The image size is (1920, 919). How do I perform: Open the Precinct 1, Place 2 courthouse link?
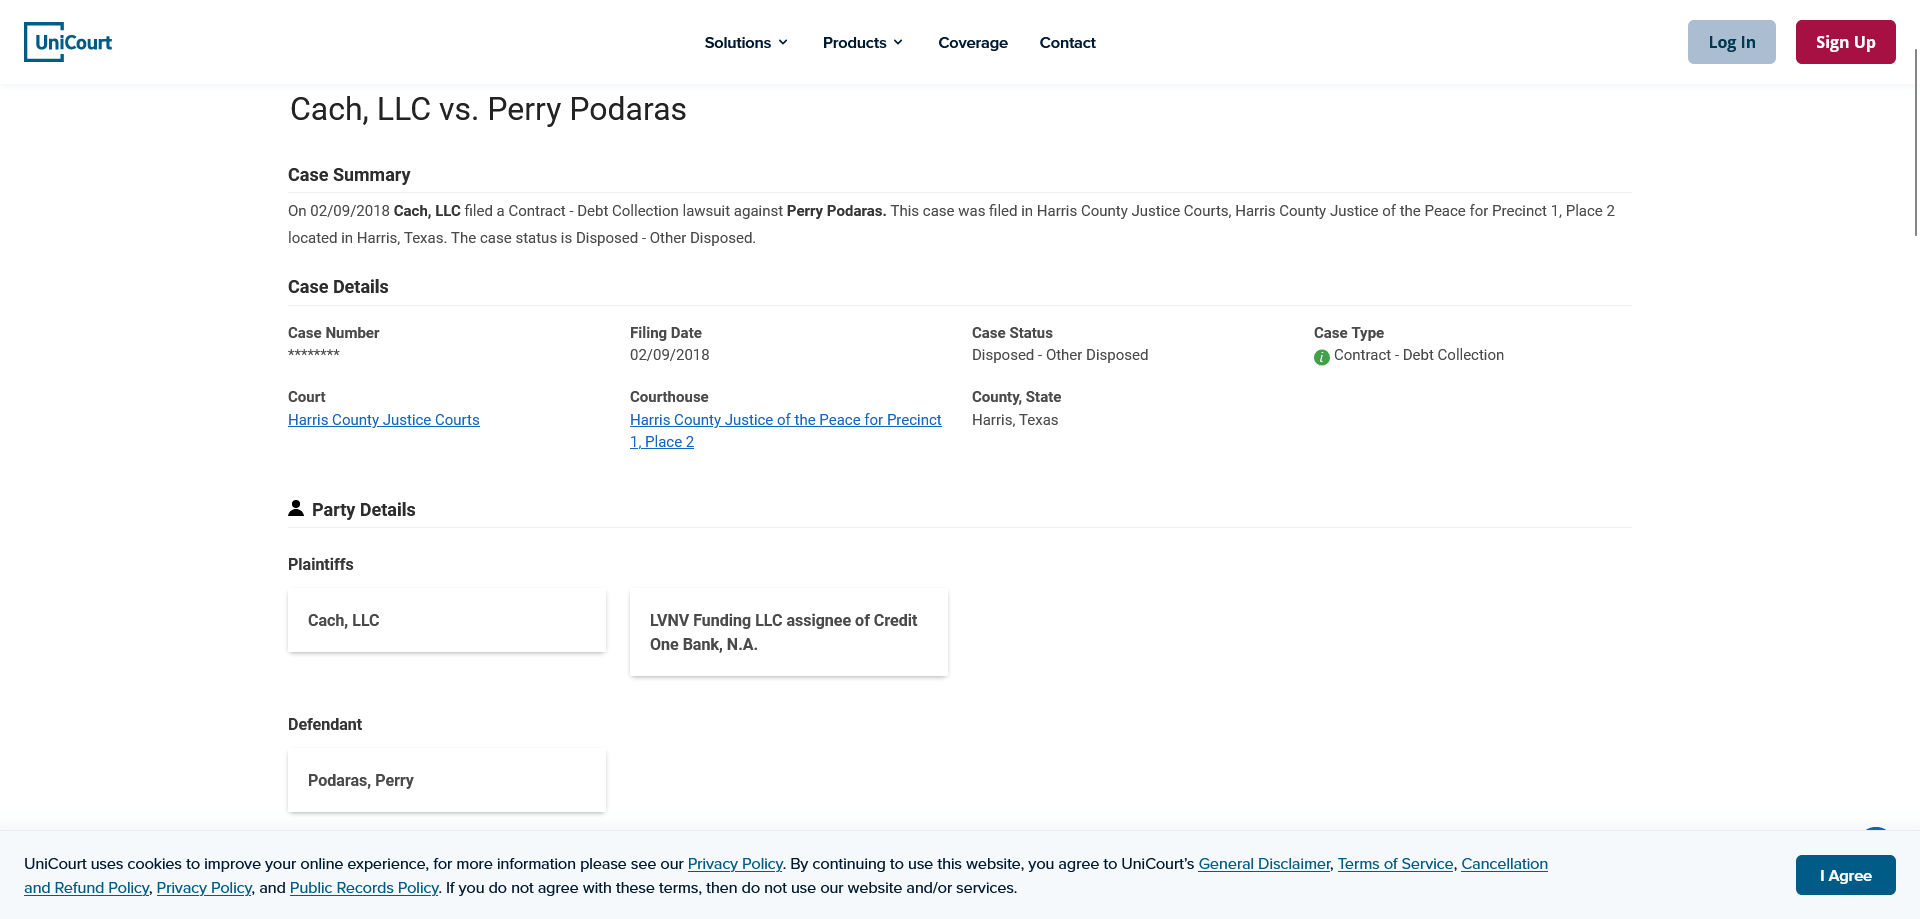coord(785,431)
